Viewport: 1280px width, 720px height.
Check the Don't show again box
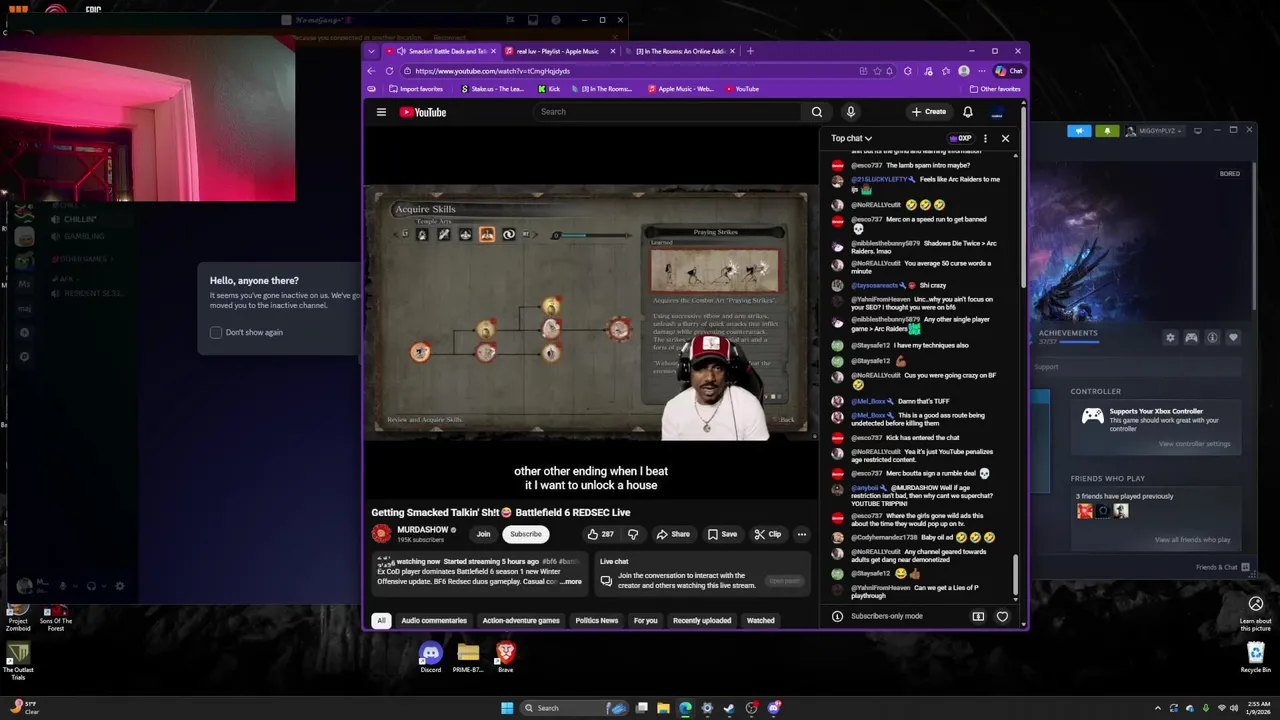(x=216, y=332)
